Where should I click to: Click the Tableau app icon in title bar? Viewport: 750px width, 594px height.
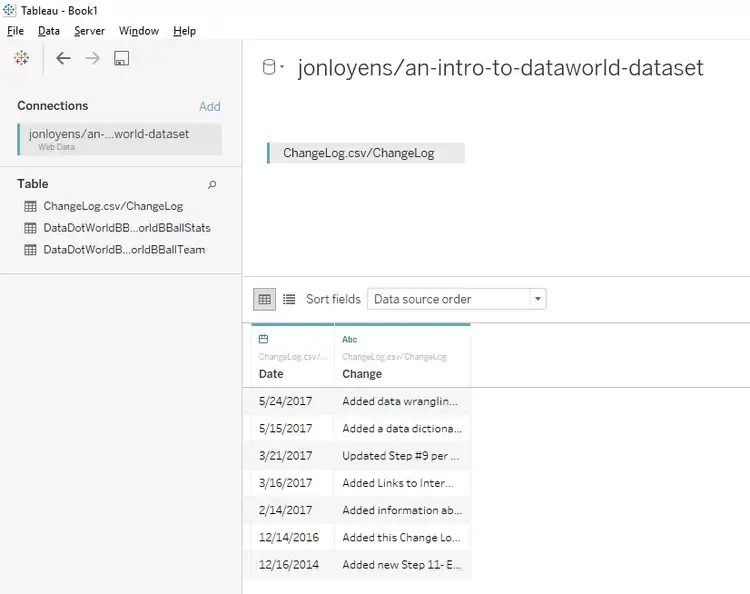coord(9,10)
